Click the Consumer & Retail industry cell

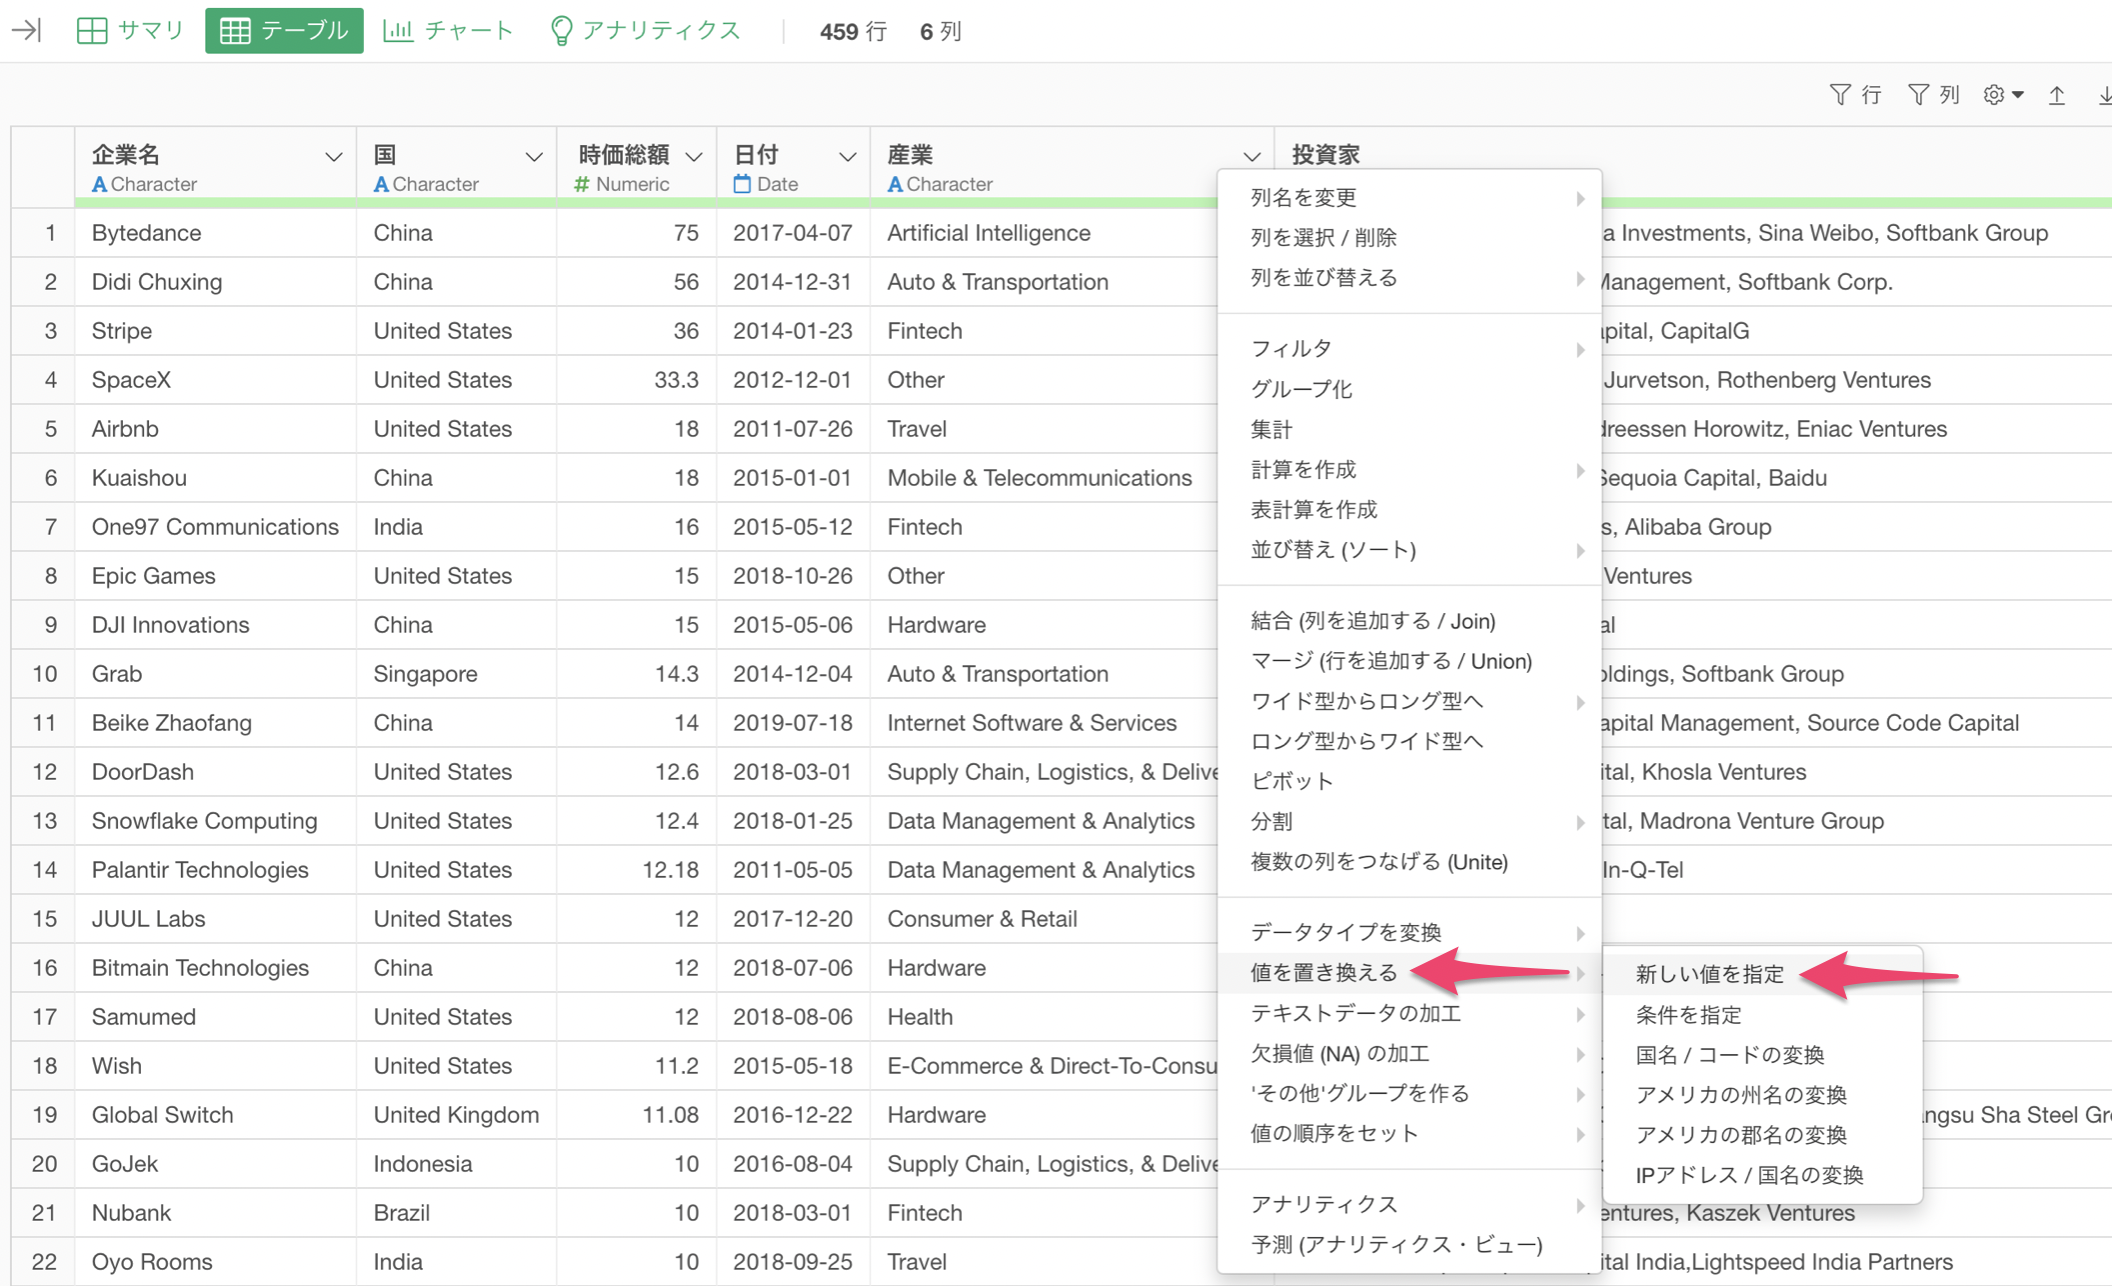(x=1044, y=918)
